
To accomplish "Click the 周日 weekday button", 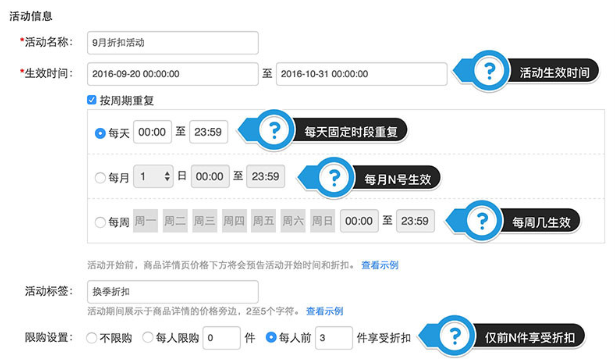I will [x=322, y=221].
